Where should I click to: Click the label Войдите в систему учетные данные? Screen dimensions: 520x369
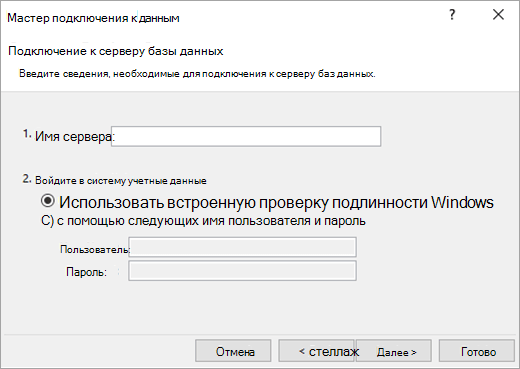(121, 181)
